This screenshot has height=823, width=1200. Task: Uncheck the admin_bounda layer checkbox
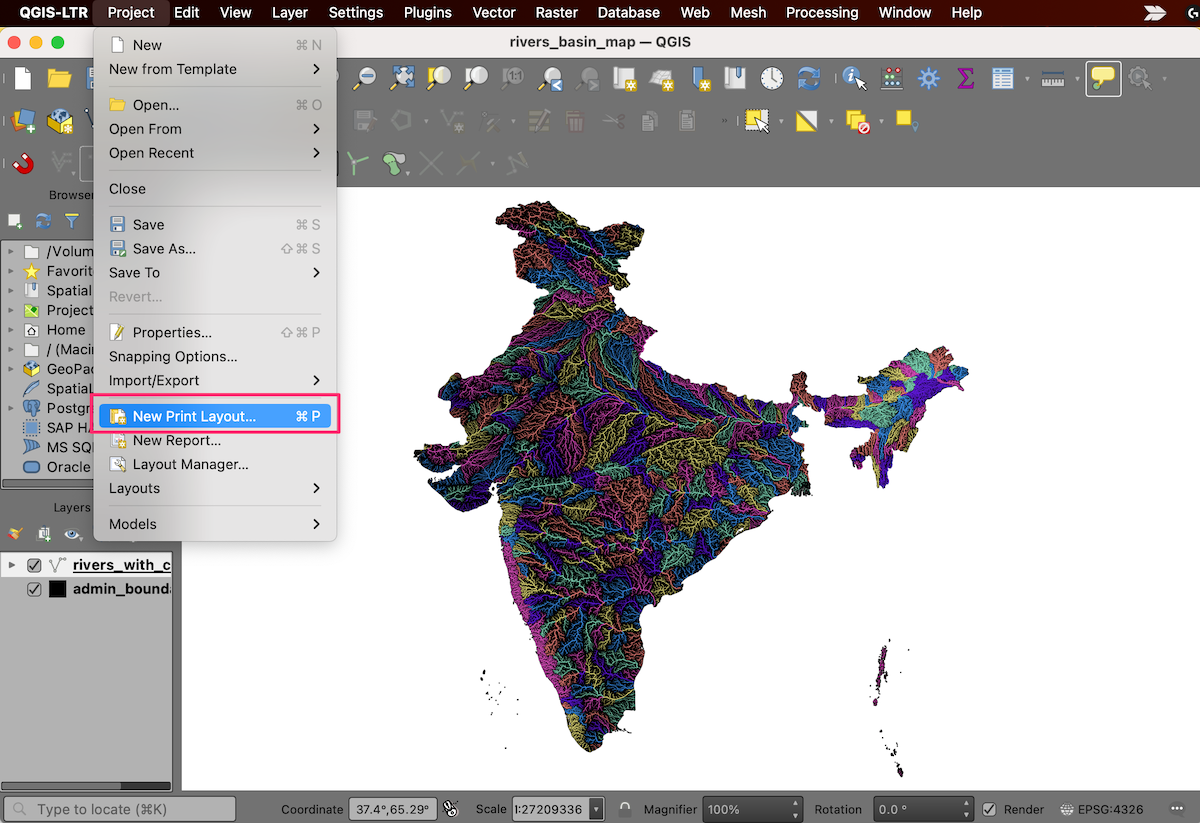[x=34, y=589]
